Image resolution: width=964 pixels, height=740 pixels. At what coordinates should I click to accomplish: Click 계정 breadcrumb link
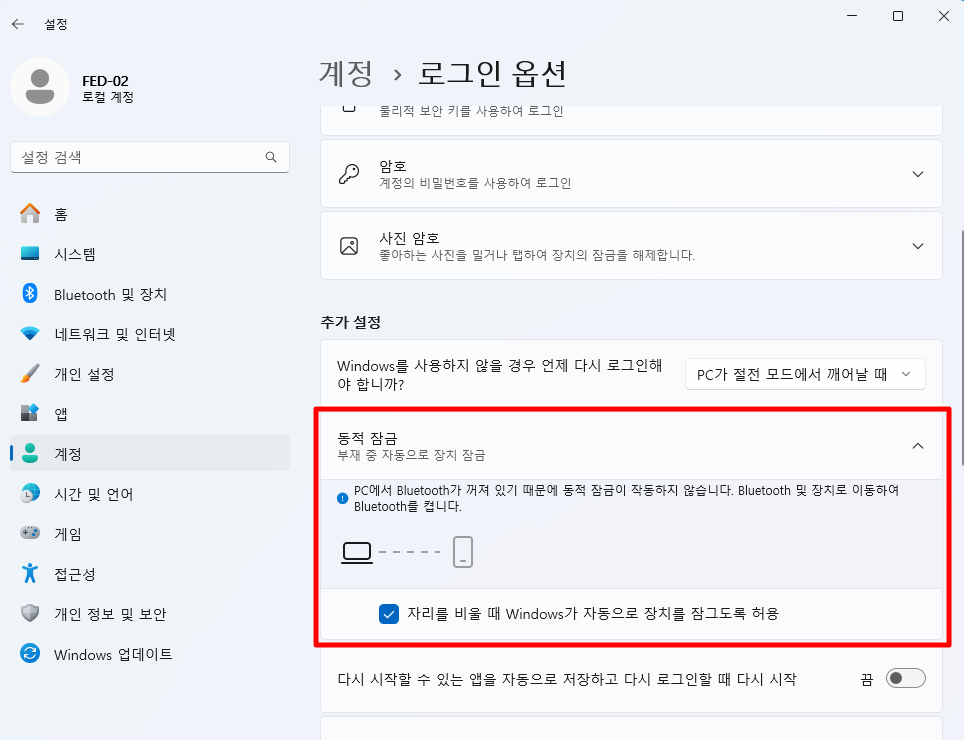(x=346, y=74)
